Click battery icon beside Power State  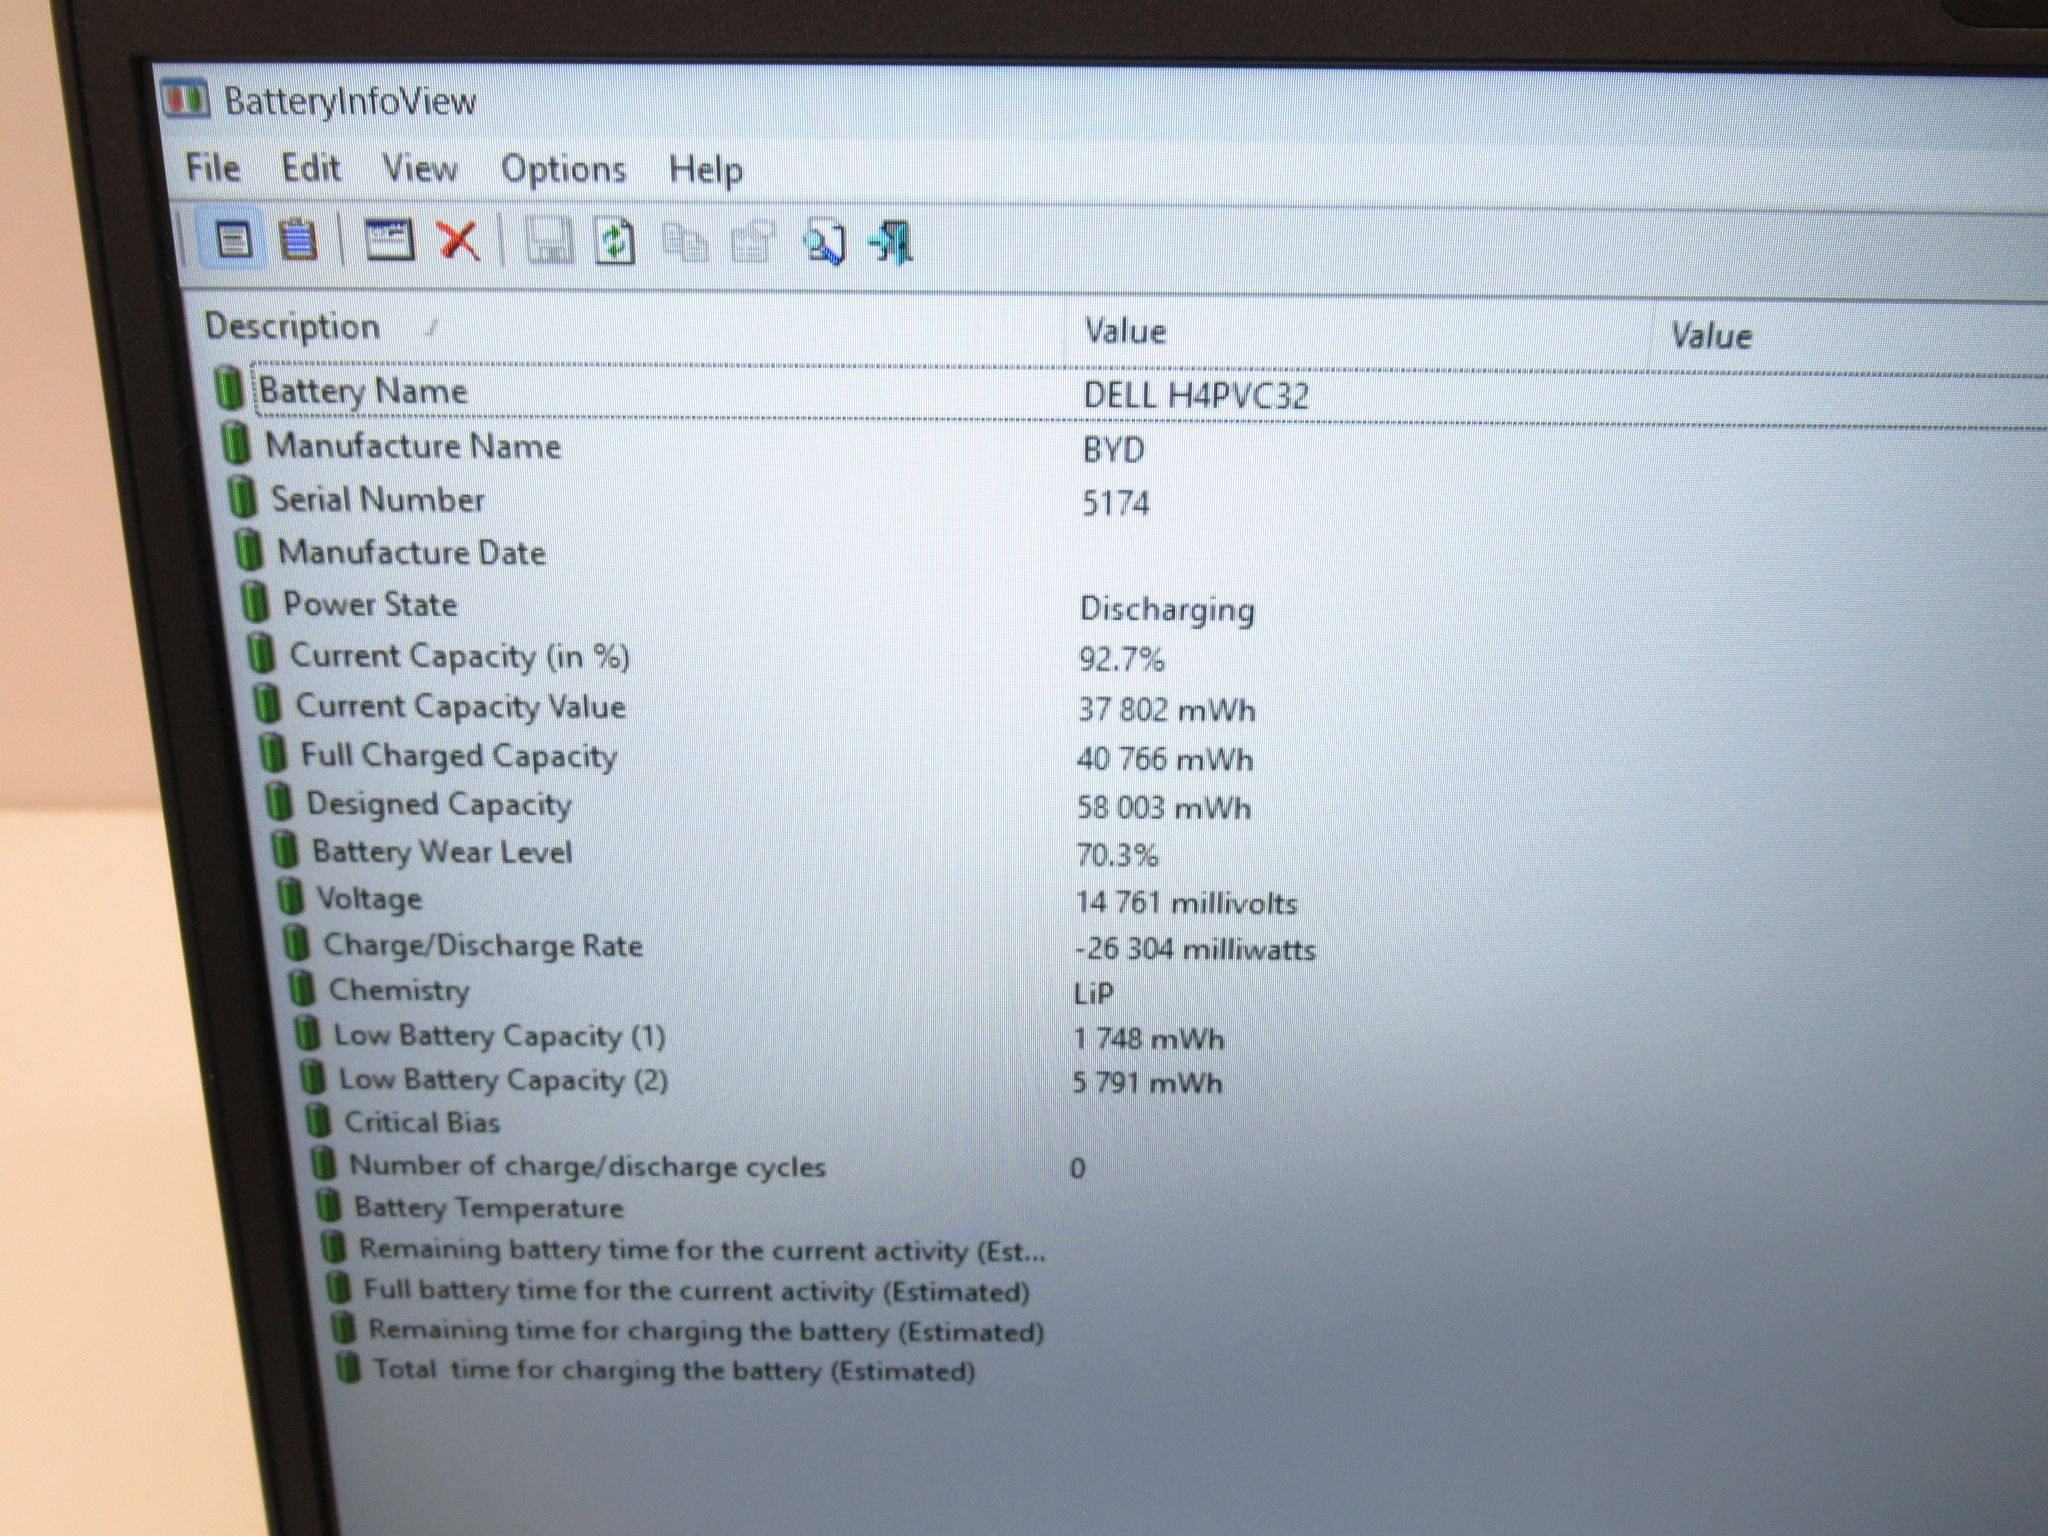click(x=256, y=601)
